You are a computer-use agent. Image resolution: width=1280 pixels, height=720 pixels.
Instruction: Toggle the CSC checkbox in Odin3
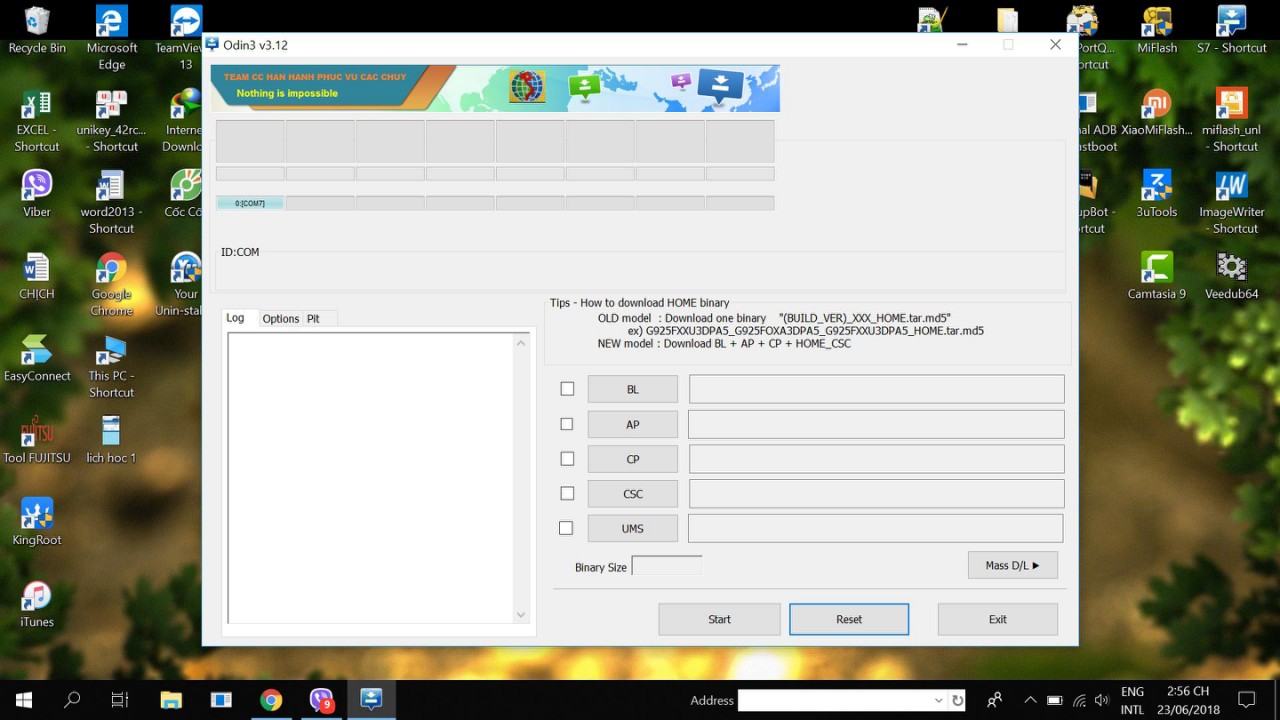pos(567,493)
